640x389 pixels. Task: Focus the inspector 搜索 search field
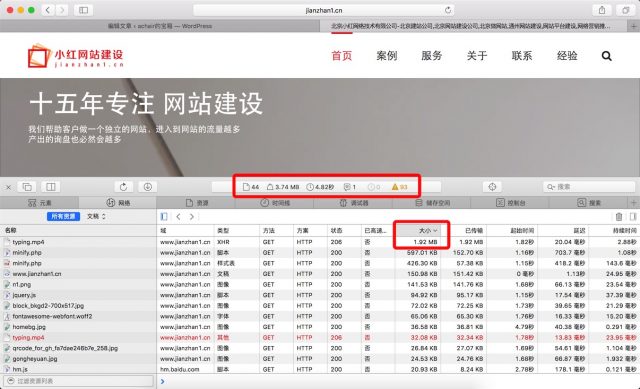coord(589,187)
